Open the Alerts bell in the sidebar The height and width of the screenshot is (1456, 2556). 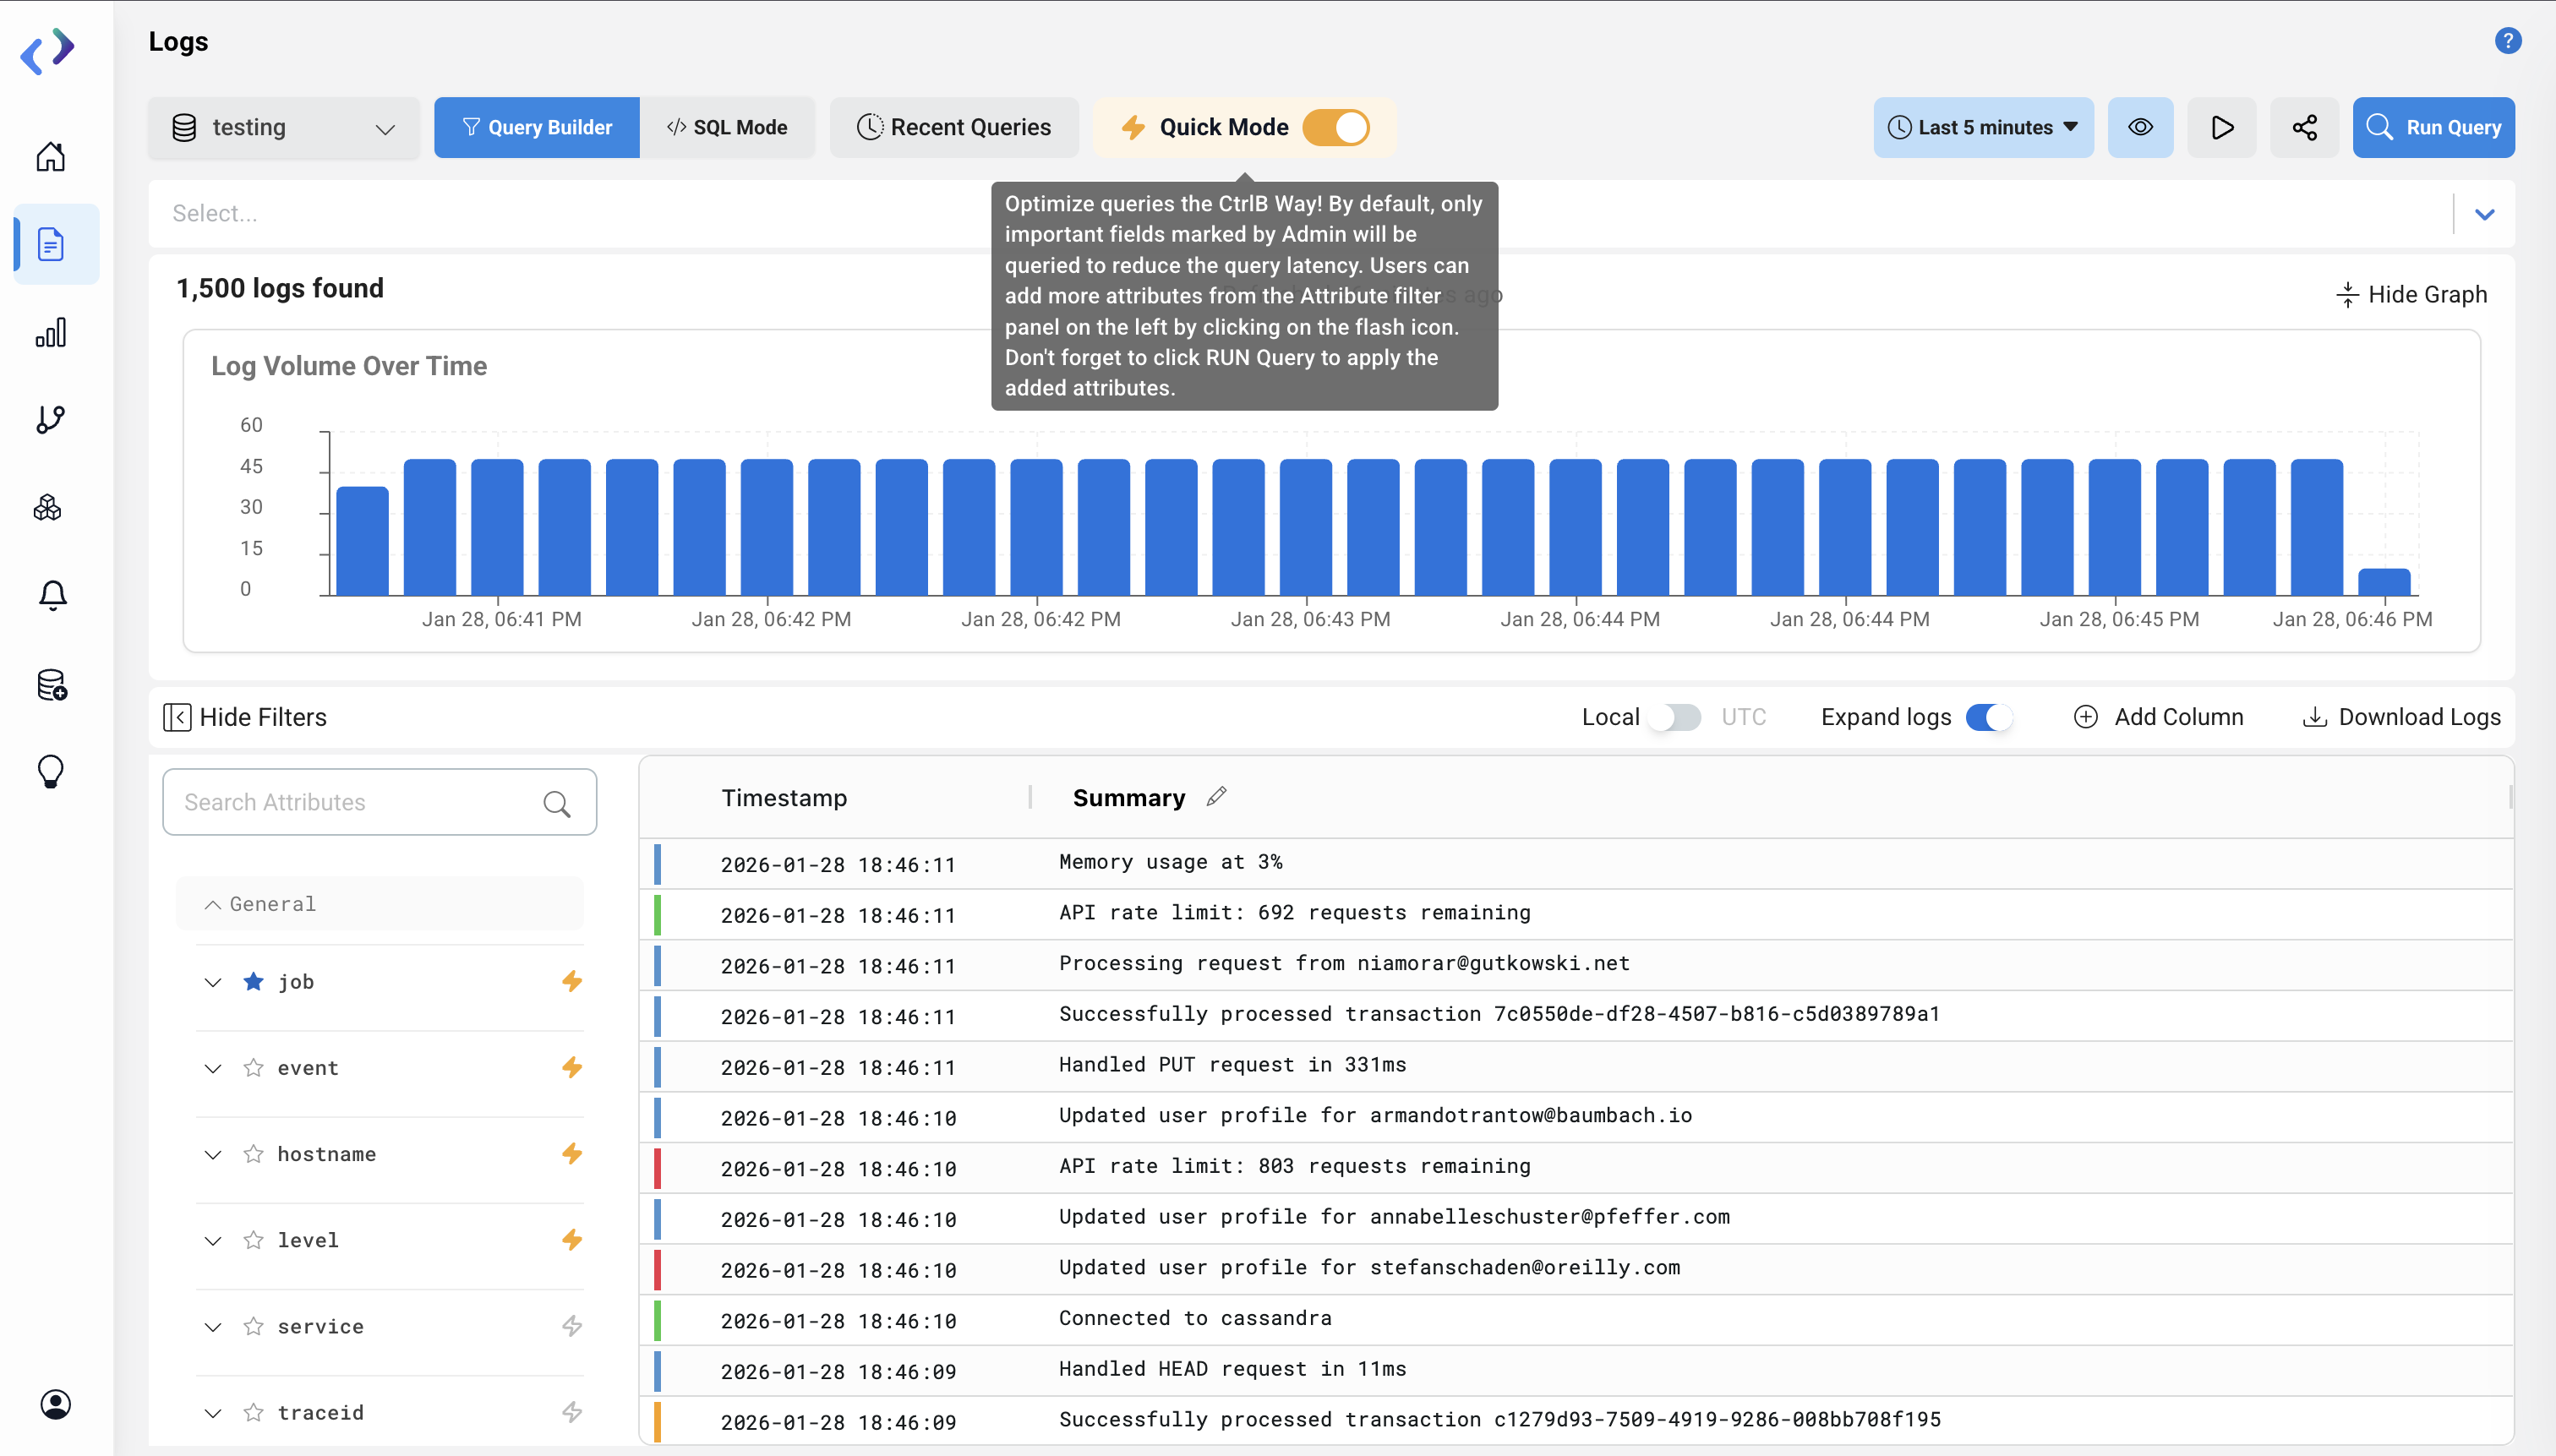pyautogui.click(x=51, y=595)
